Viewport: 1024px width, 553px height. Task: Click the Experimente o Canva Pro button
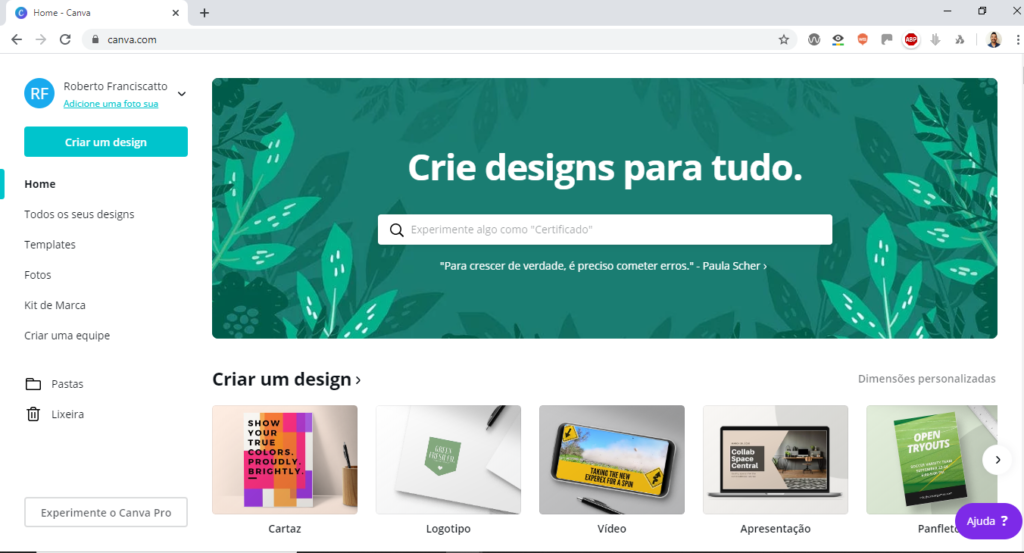[106, 513]
